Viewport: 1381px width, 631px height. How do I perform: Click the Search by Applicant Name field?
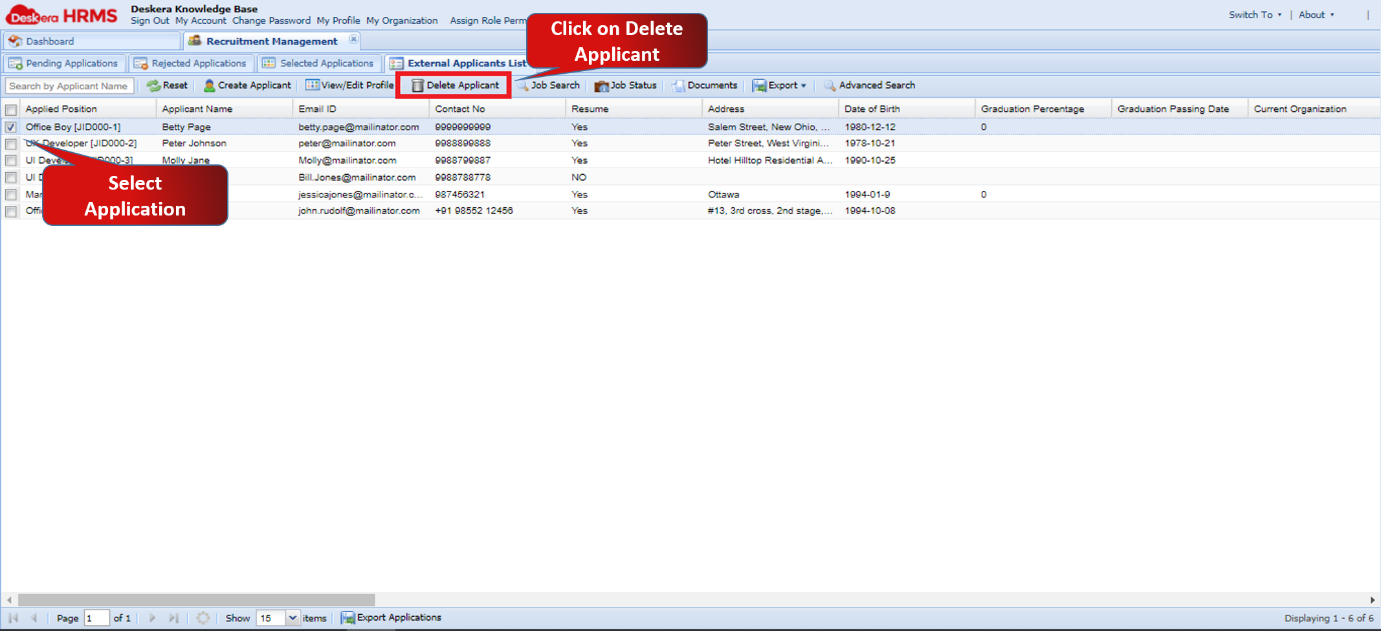click(x=68, y=85)
